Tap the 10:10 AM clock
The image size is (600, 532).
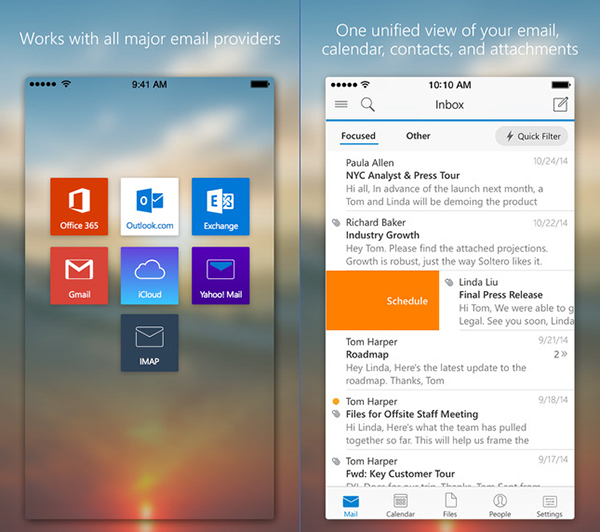450,85
